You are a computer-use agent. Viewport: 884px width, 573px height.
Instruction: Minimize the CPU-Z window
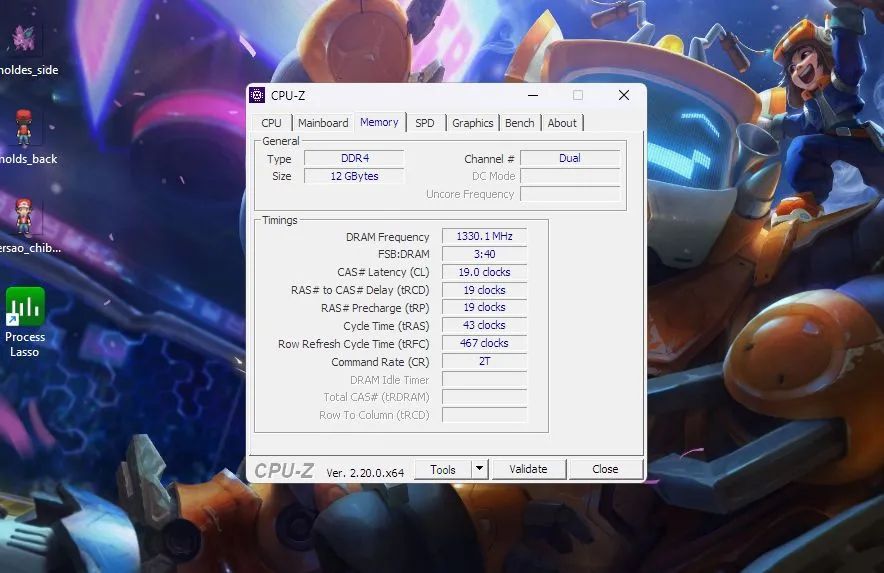(533, 95)
